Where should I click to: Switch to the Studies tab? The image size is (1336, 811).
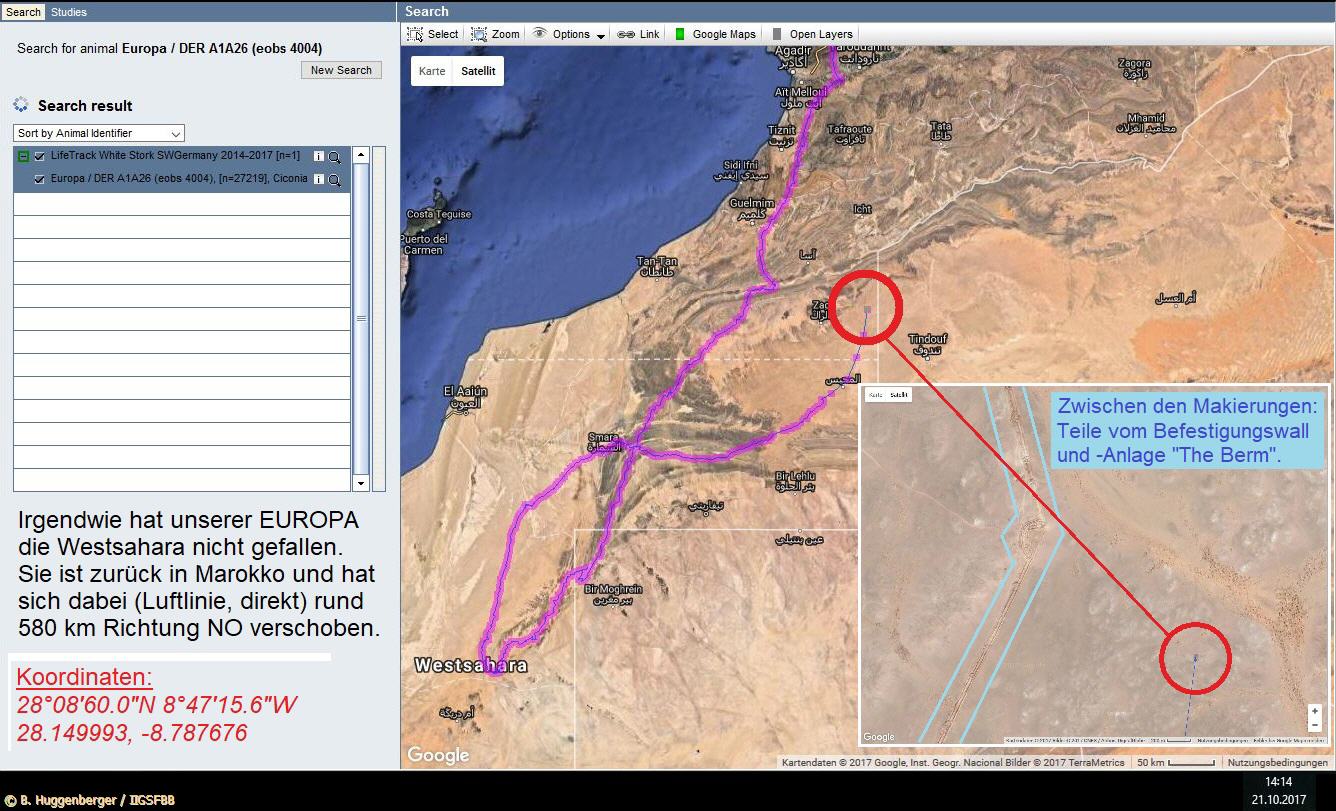pos(69,12)
